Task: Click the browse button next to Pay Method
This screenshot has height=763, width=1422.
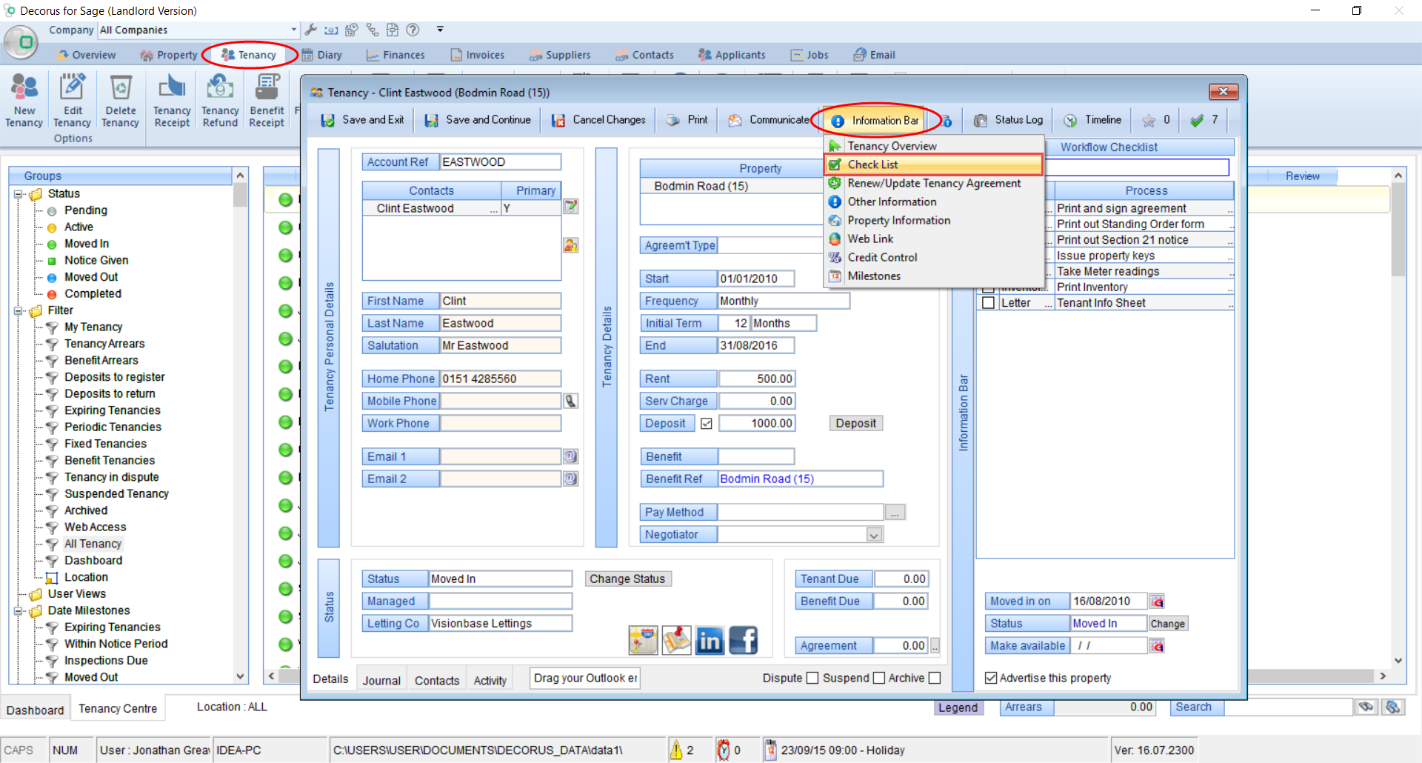Action: [x=895, y=512]
